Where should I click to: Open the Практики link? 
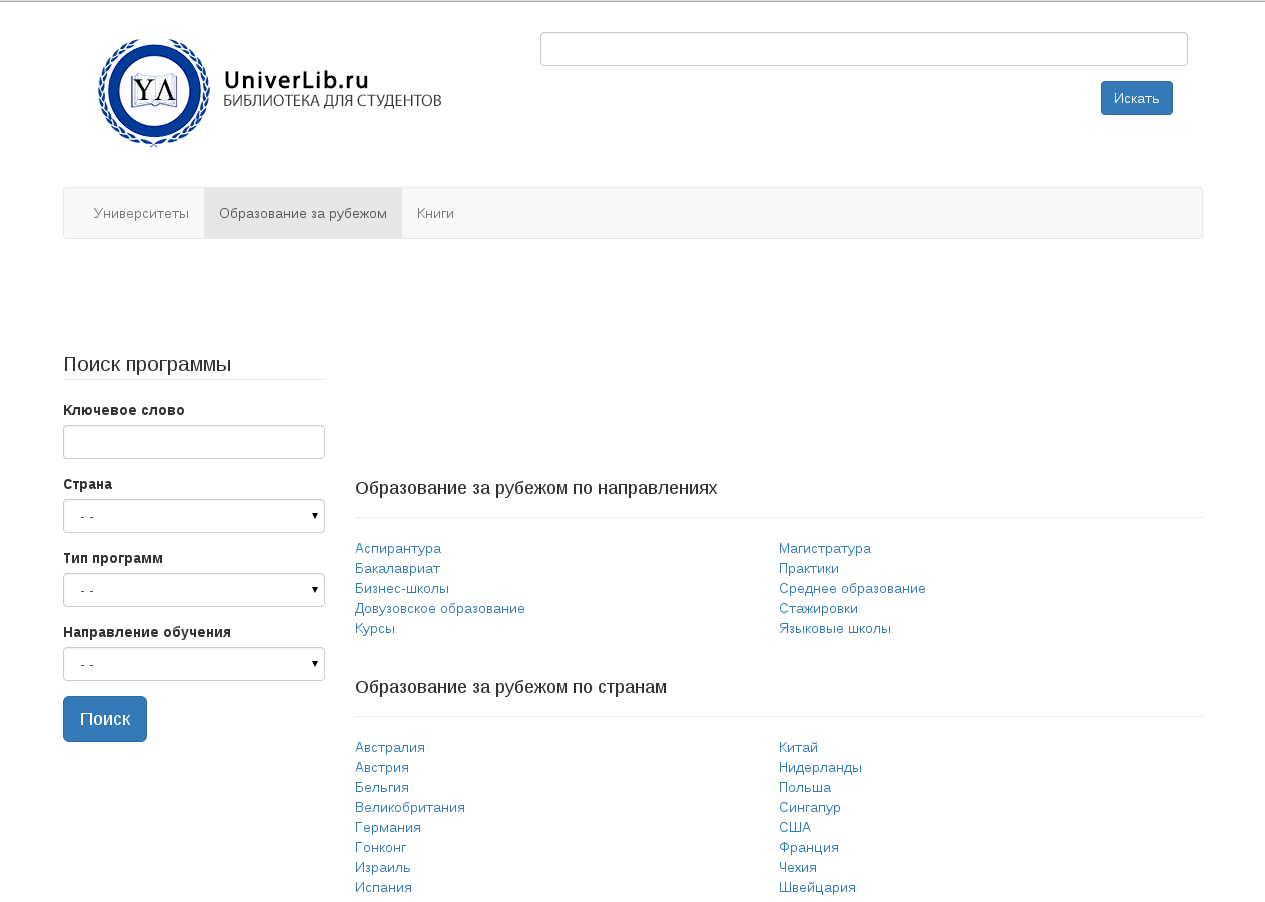point(809,568)
